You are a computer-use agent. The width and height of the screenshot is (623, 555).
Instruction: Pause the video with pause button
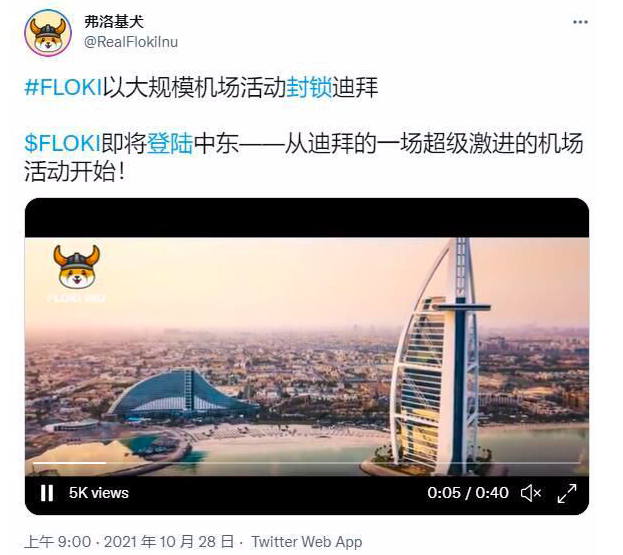[47, 493]
